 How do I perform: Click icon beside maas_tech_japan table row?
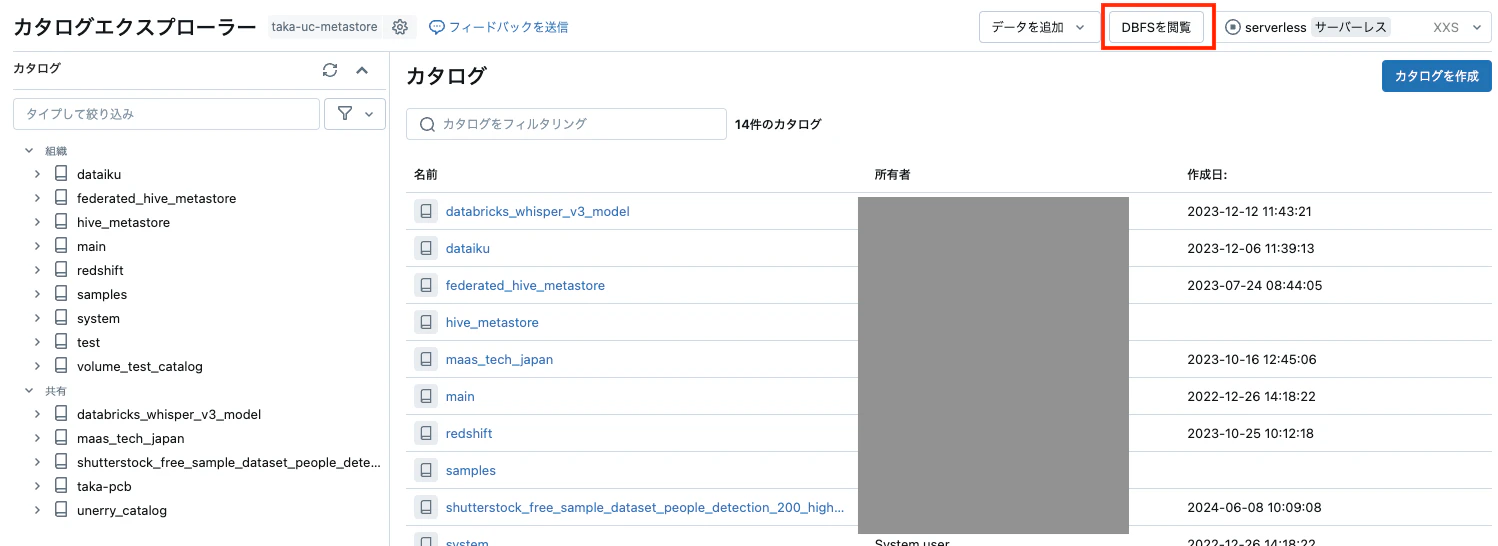pyautogui.click(x=426, y=359)
